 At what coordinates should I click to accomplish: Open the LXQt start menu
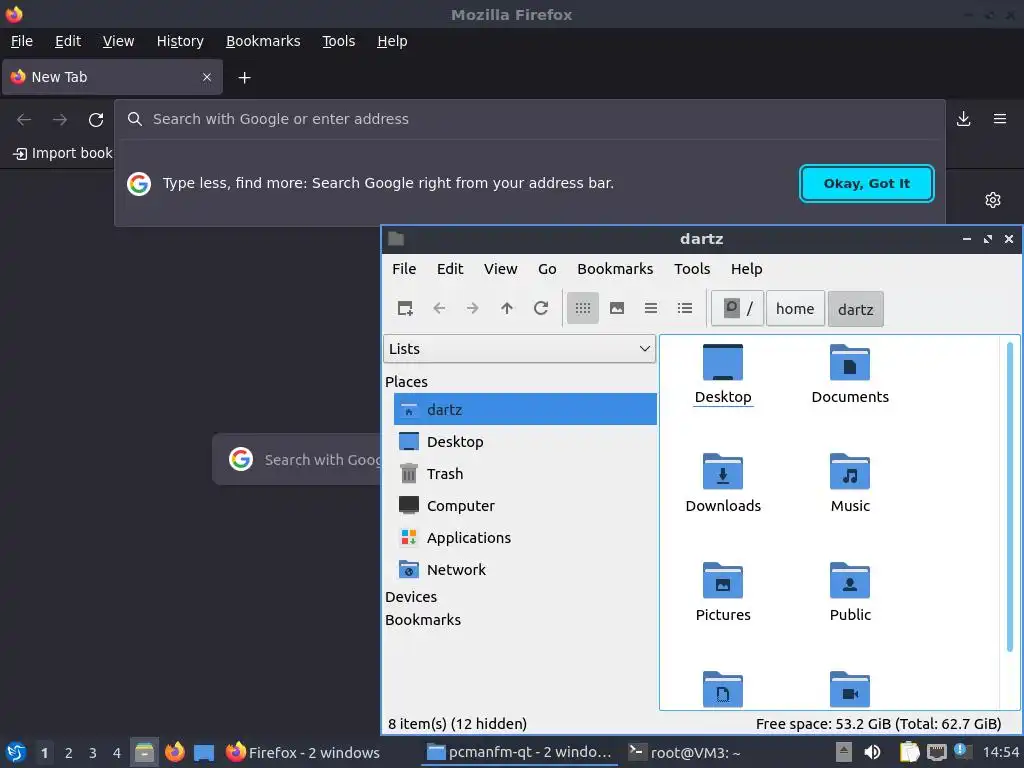point(16,752)
